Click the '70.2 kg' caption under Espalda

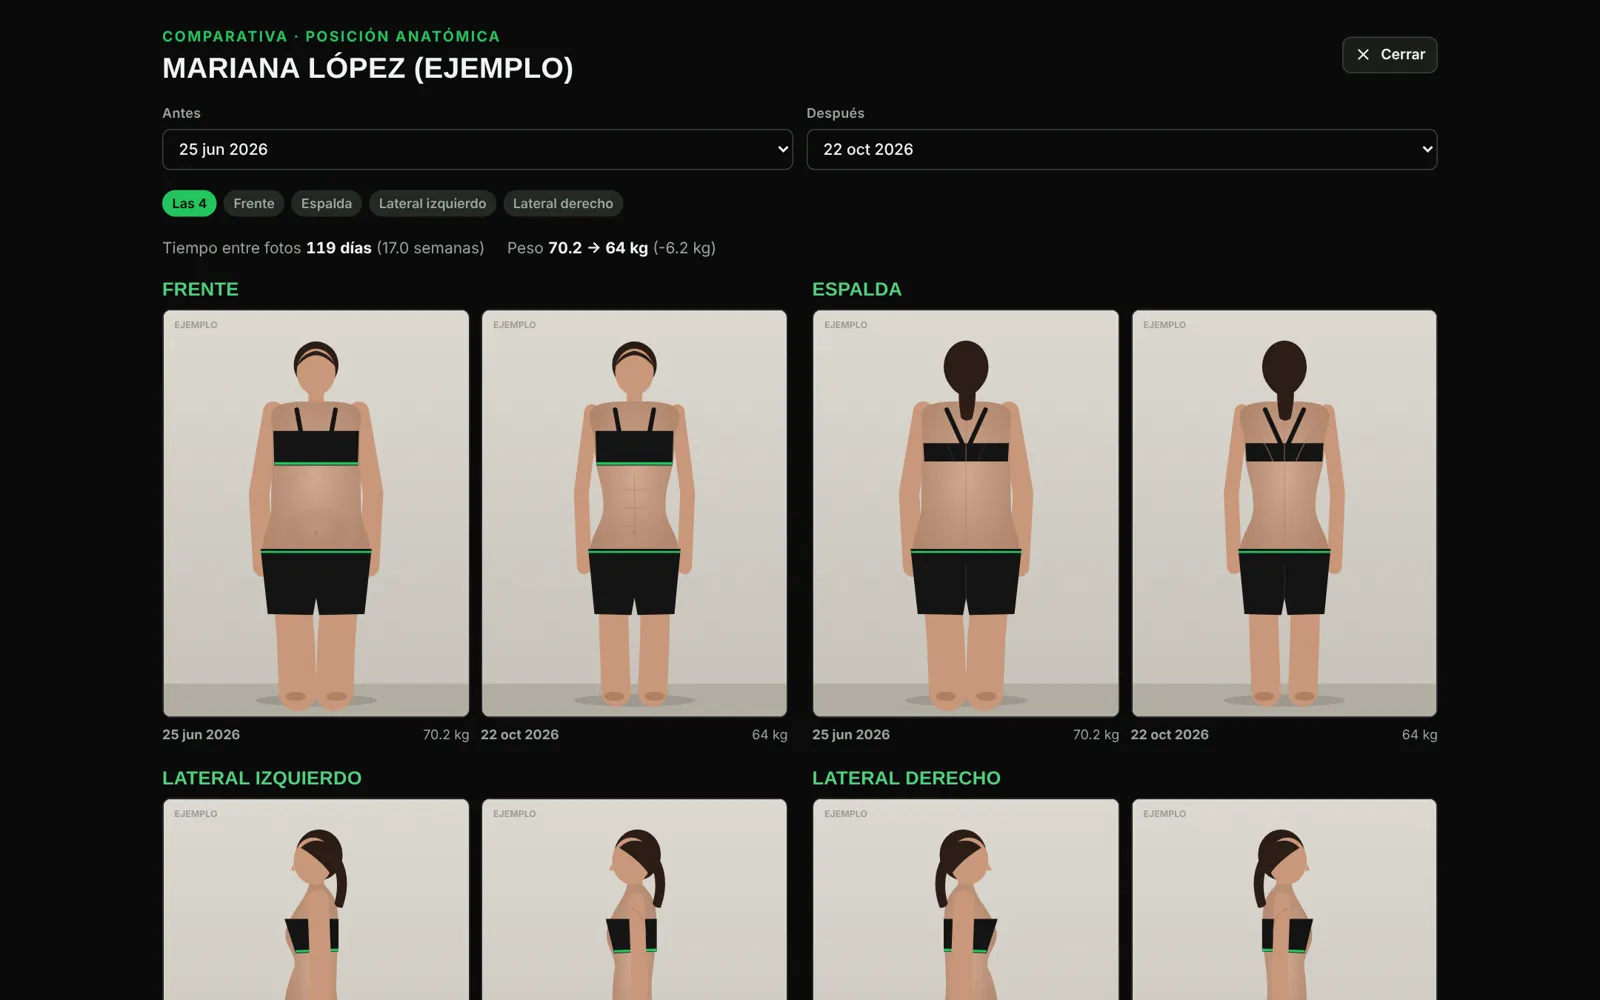[1096, 734]
